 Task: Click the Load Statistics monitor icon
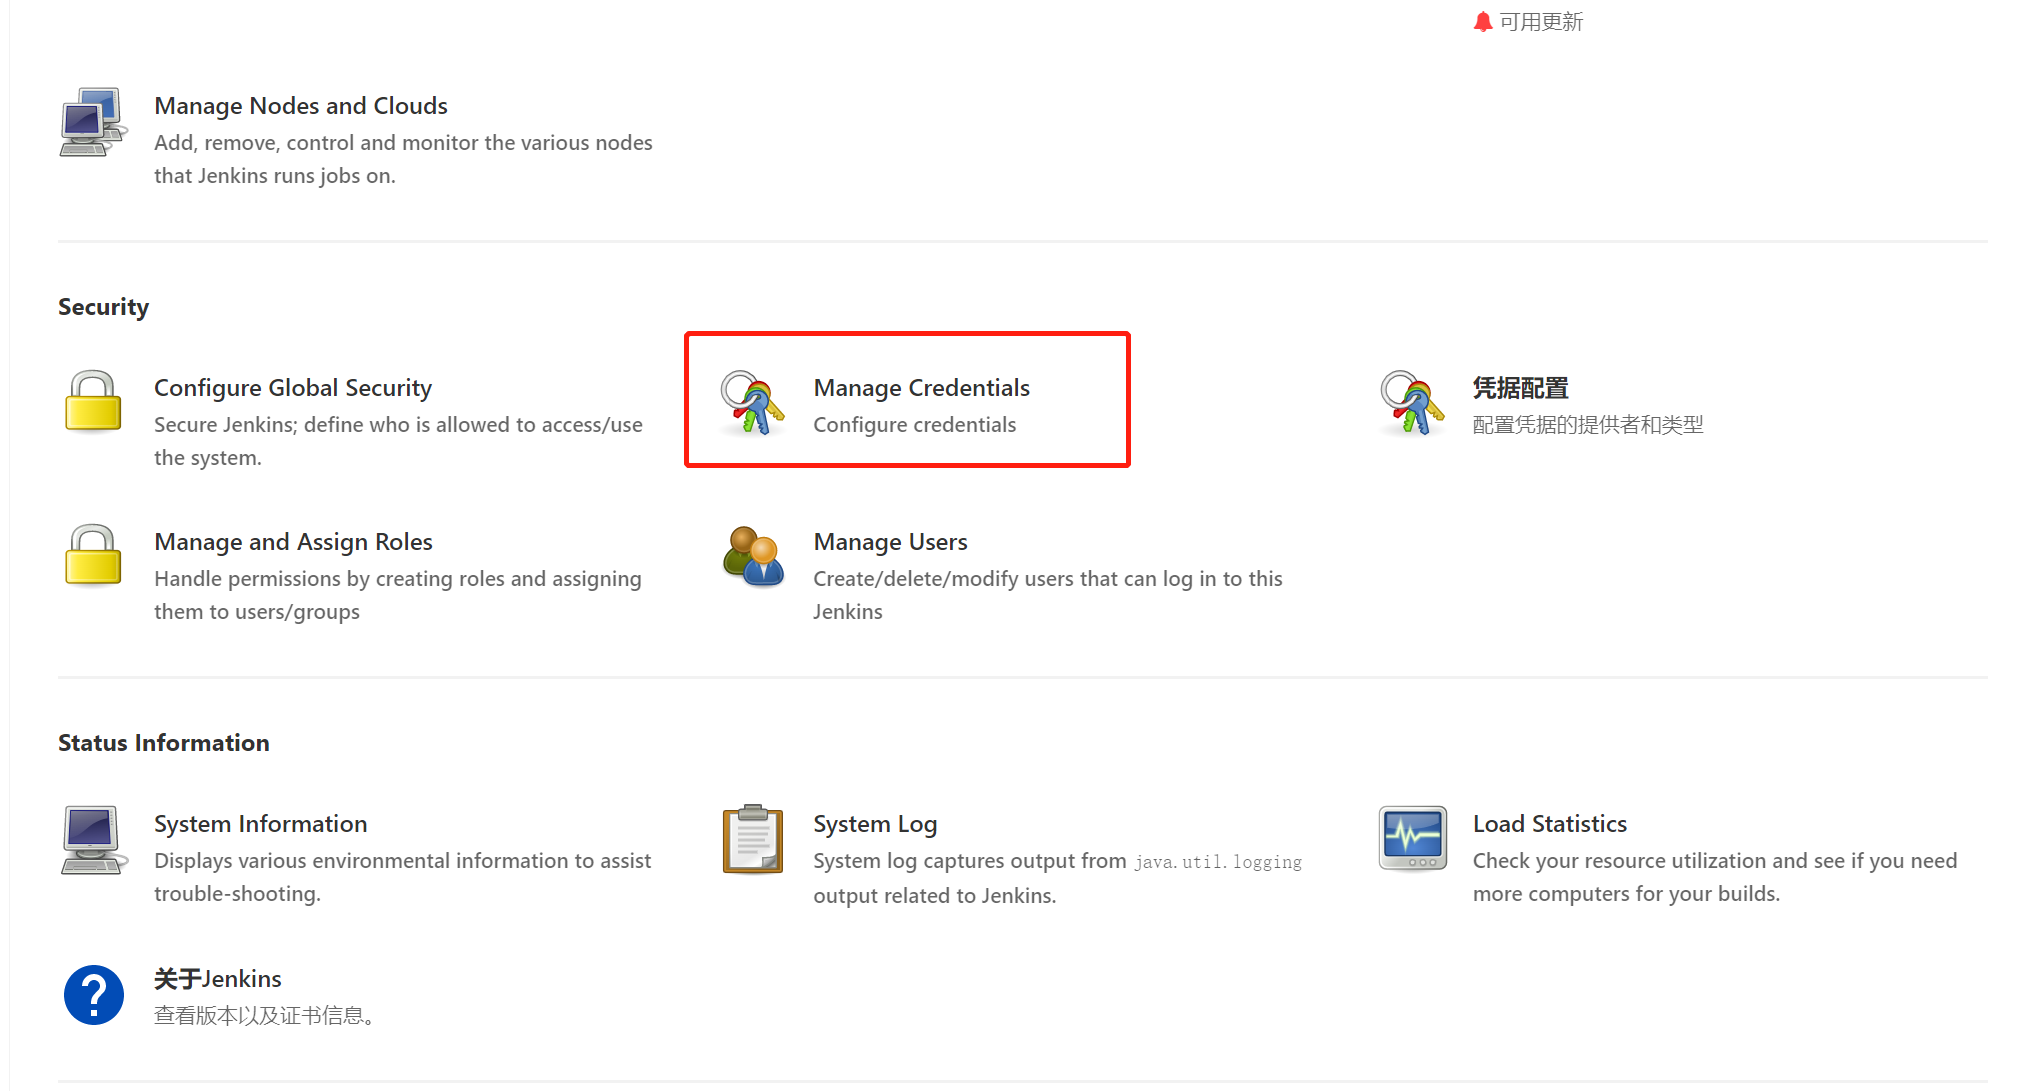coord(1412,838)
